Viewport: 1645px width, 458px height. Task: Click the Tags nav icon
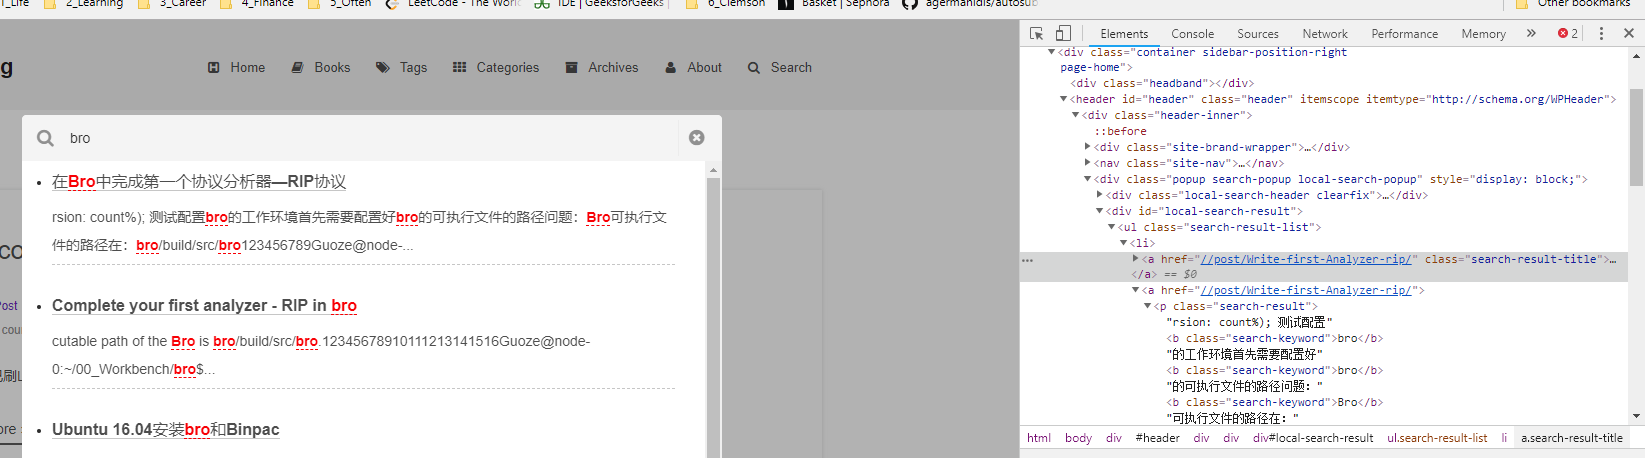383,67
